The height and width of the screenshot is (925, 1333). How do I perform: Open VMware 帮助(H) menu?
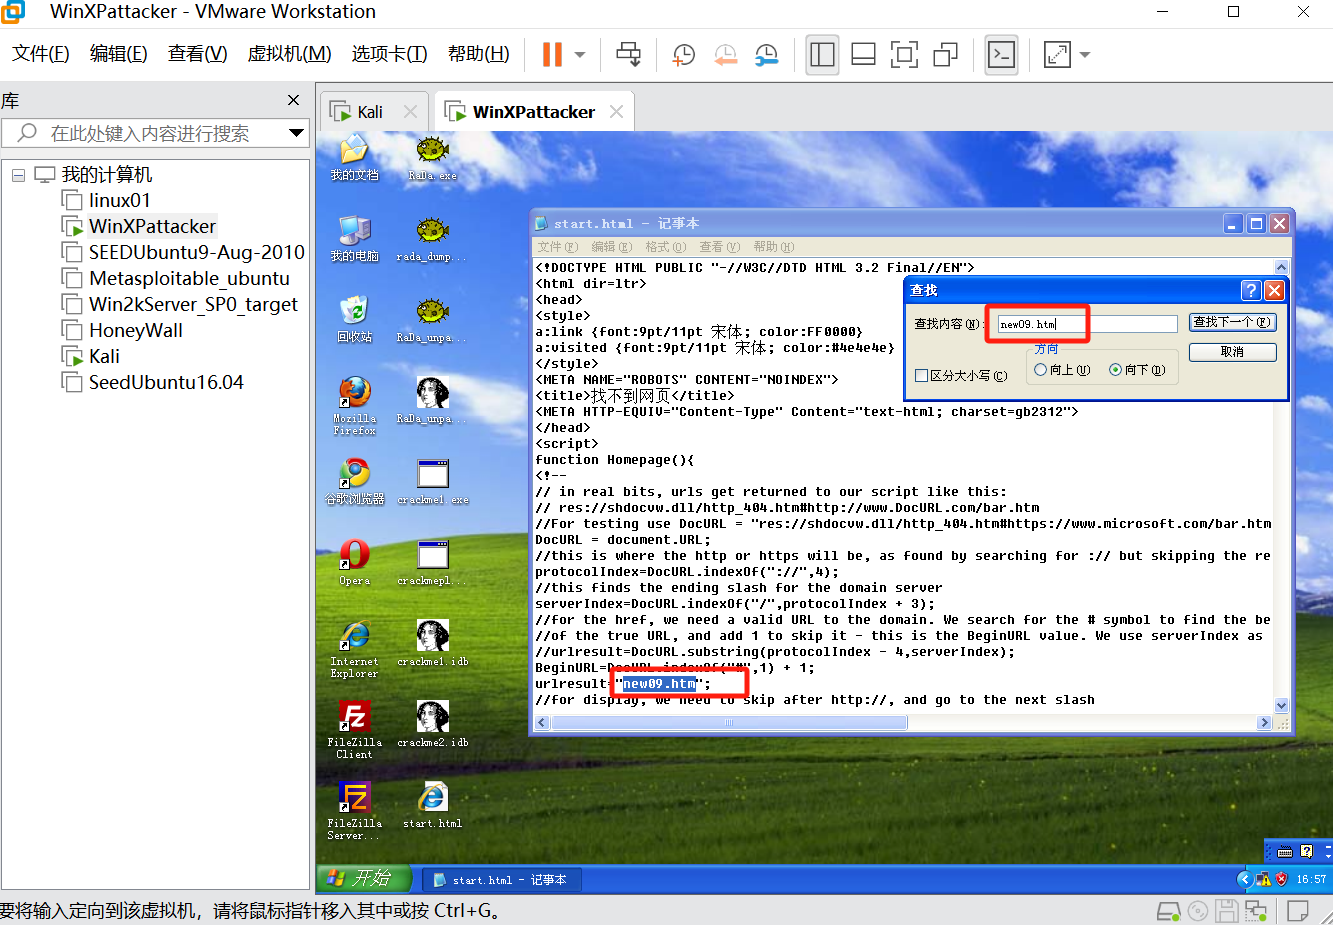[478, 54]
